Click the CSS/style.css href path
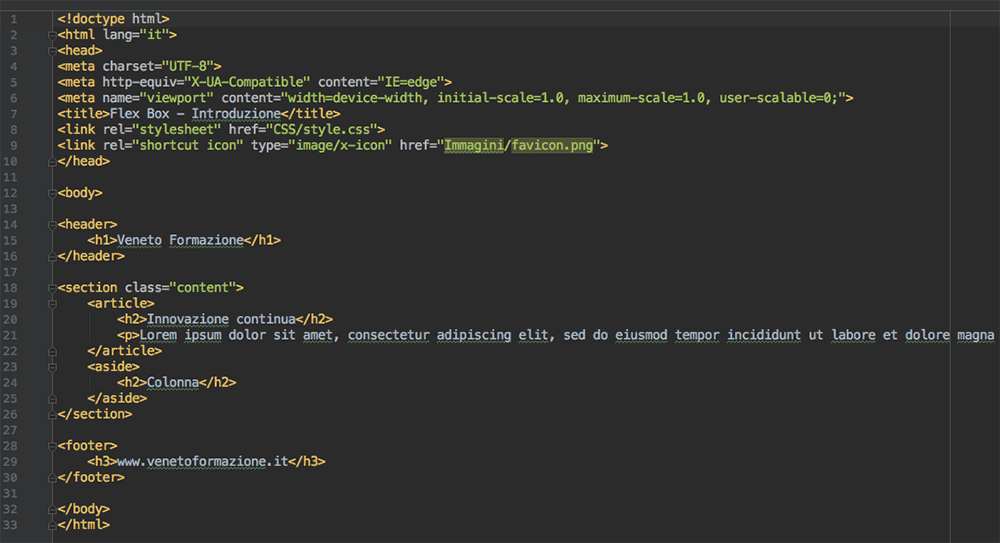 [321, 130]
